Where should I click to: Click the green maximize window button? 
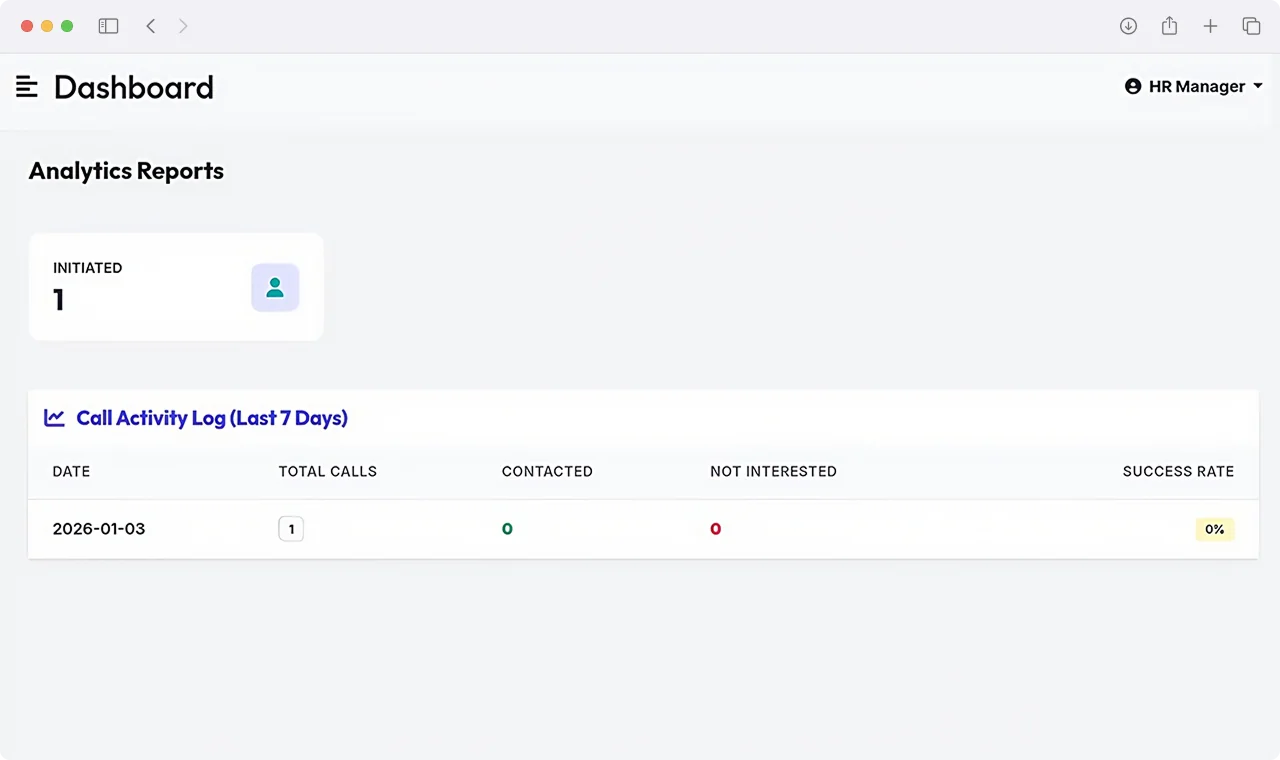point(67,26)
